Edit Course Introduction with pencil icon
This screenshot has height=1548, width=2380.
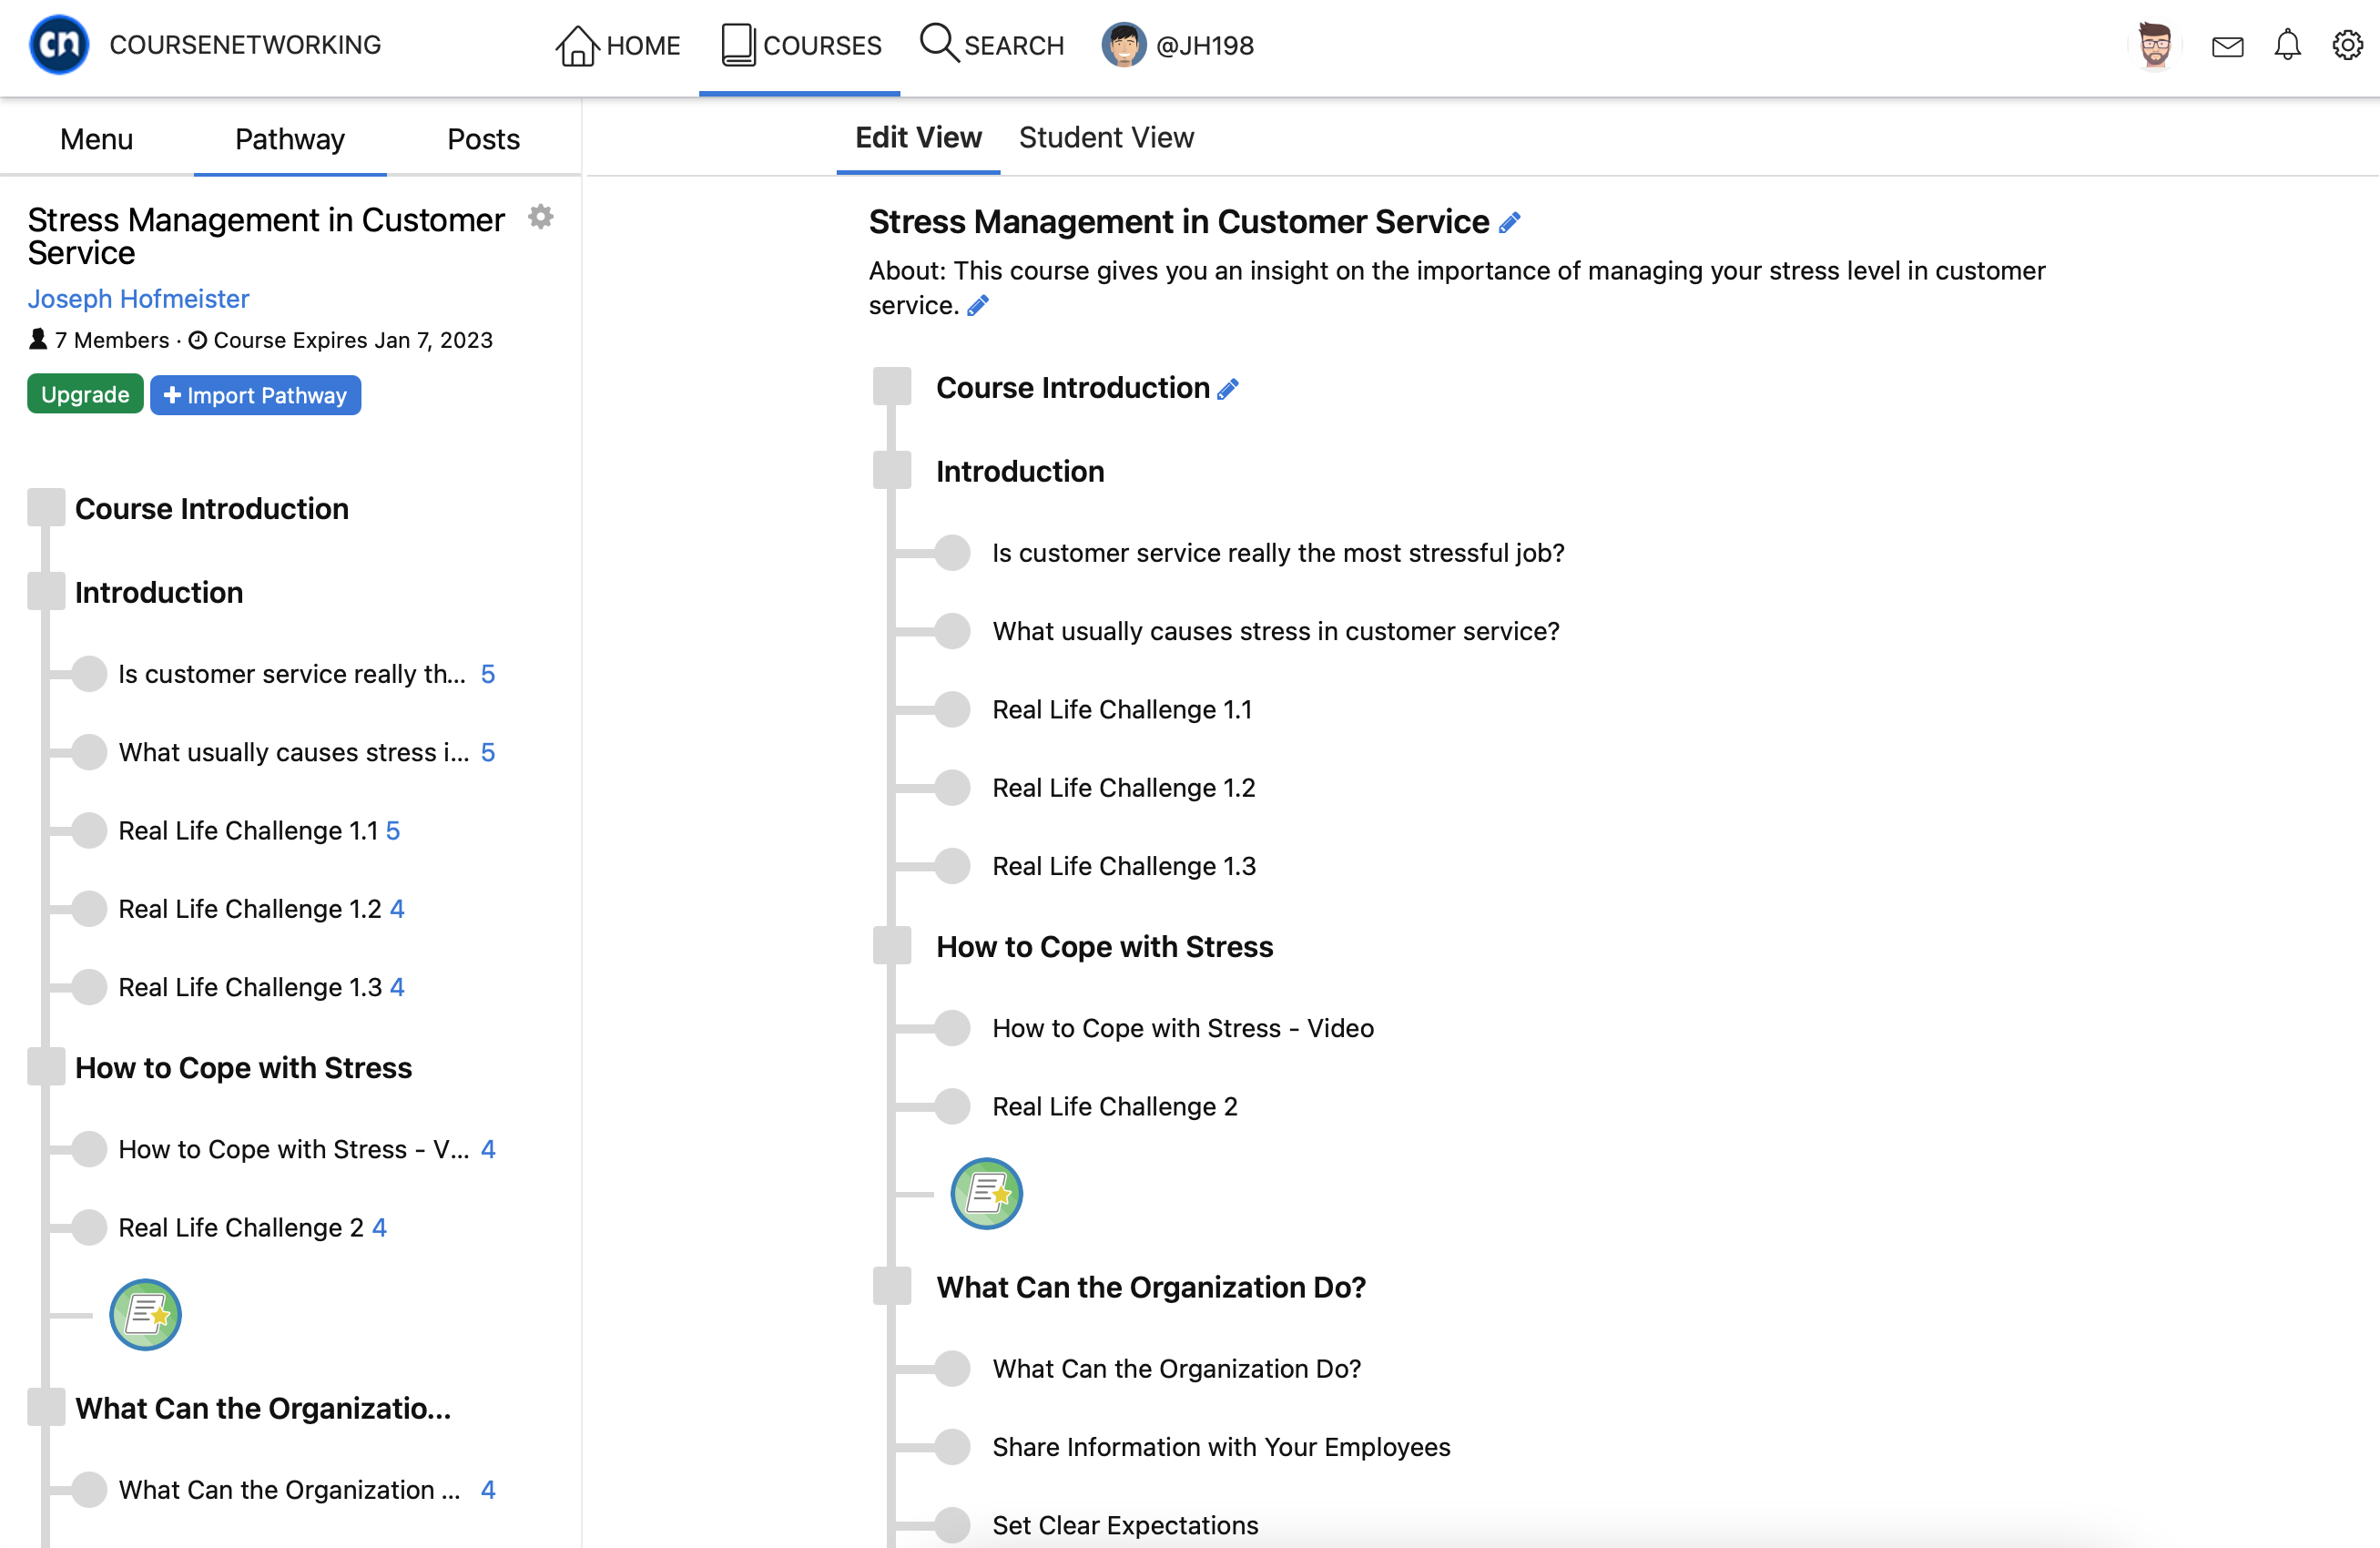(x=1228, y=389)
